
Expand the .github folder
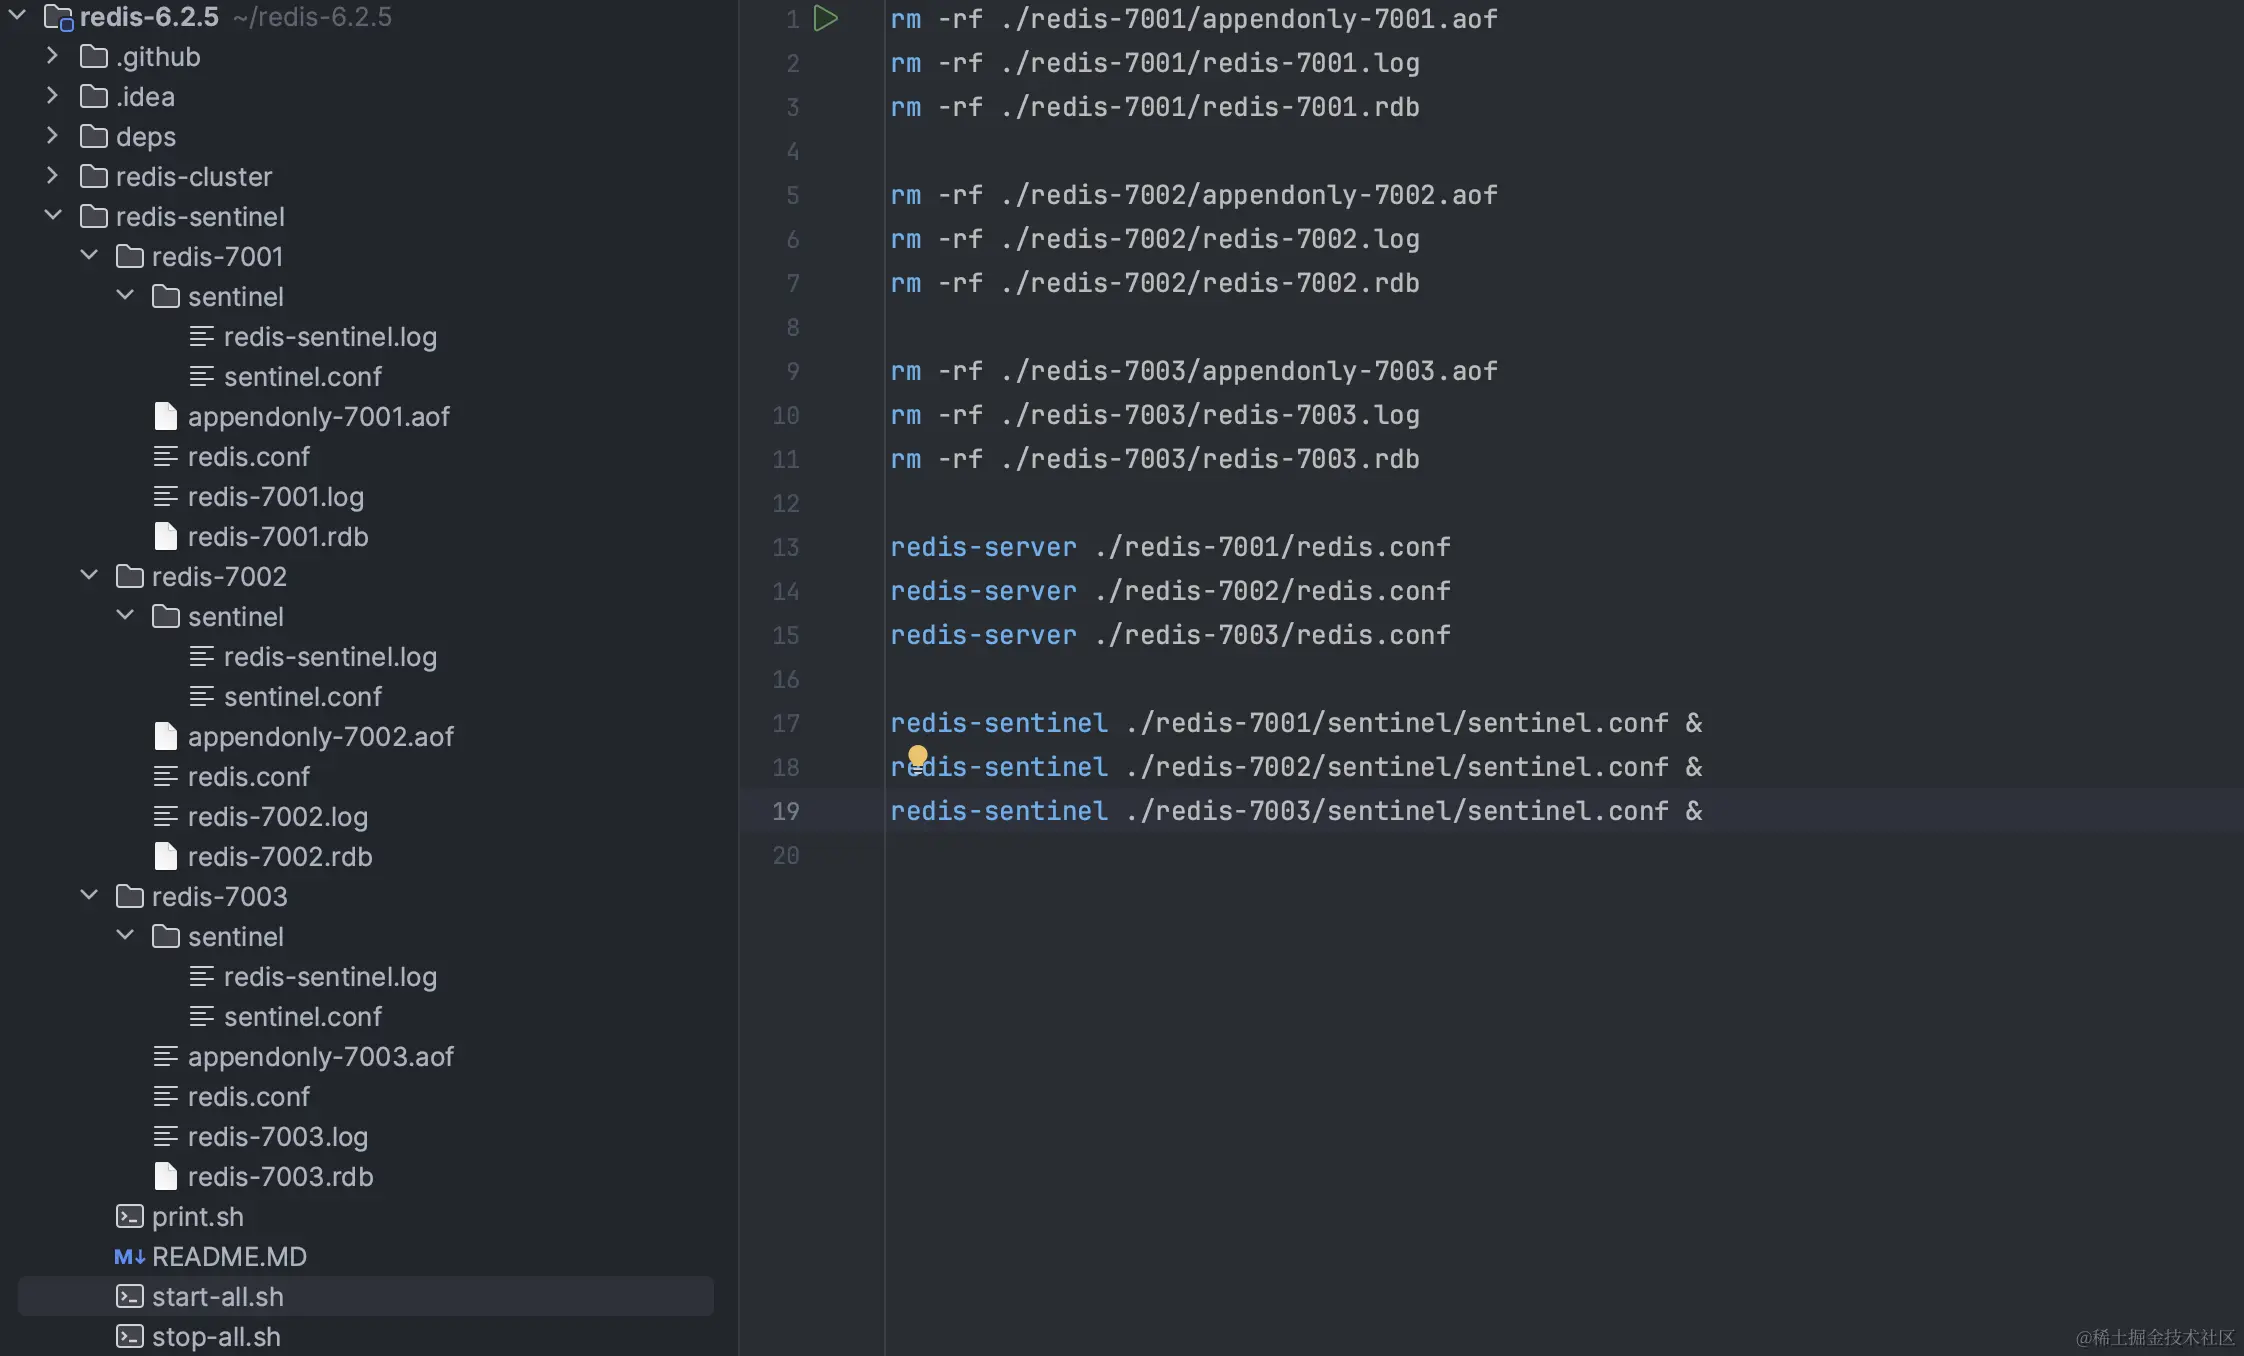tap(53, 56)
